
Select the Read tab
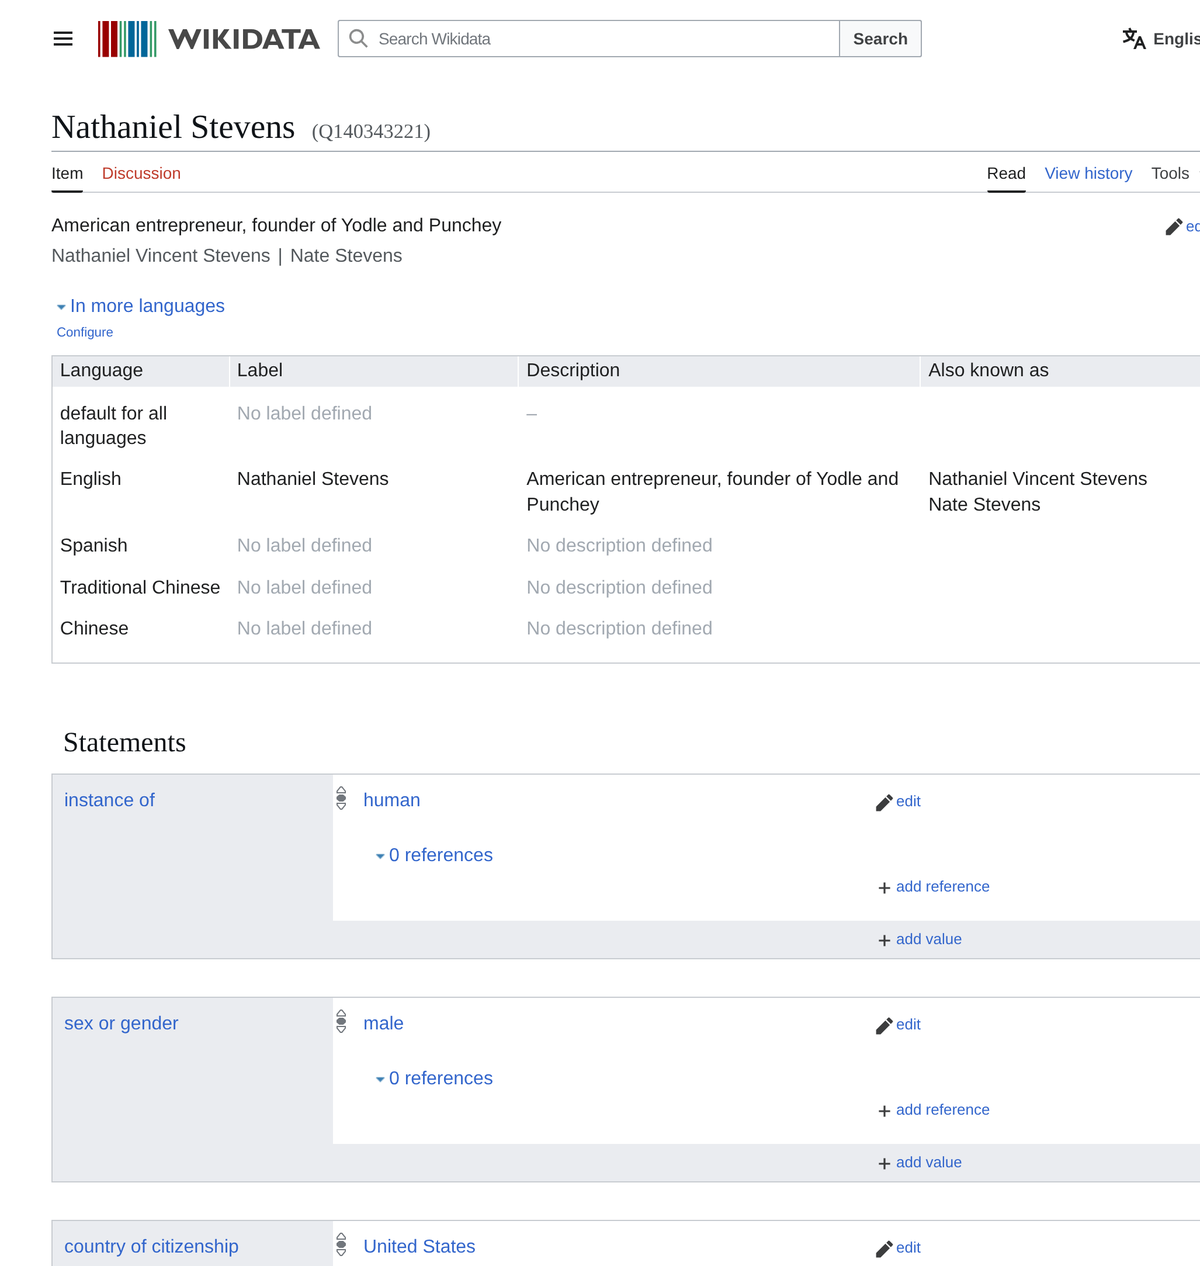pos(1006,173)
